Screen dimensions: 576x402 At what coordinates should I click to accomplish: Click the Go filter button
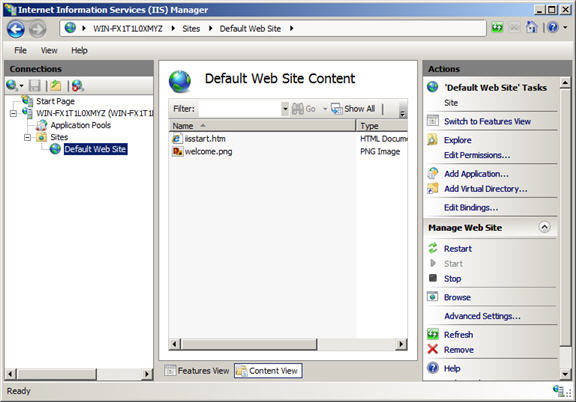coord(304,109)
